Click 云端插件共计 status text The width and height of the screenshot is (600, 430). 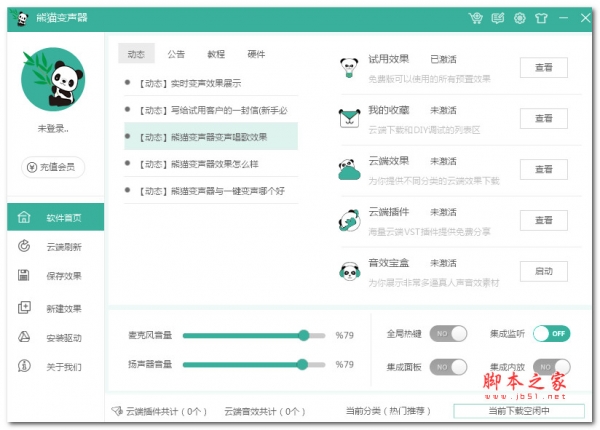coord(166,411)
